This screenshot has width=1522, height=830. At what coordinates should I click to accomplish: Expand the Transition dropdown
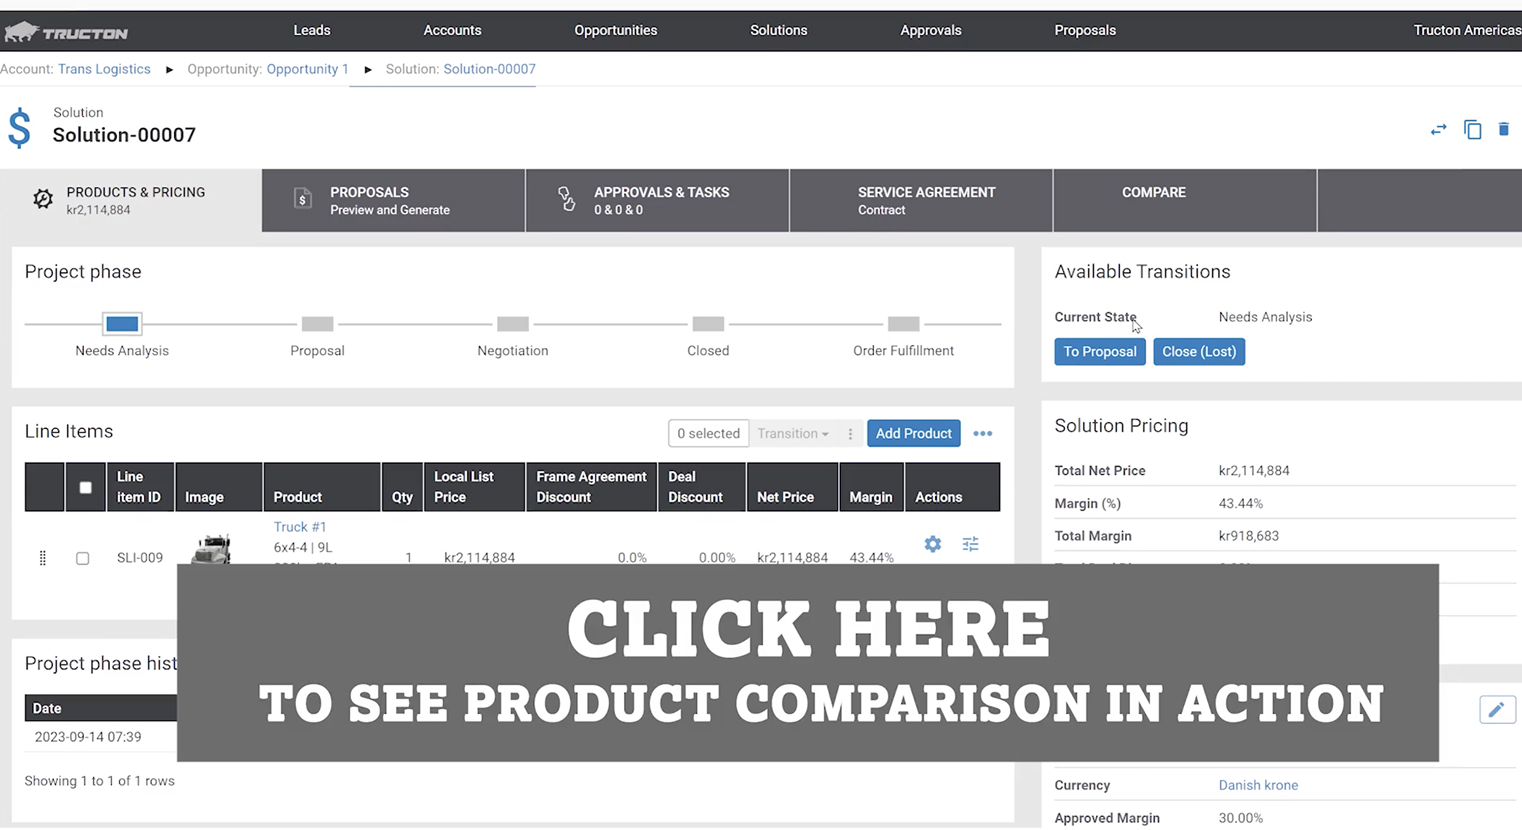[792, 434]
